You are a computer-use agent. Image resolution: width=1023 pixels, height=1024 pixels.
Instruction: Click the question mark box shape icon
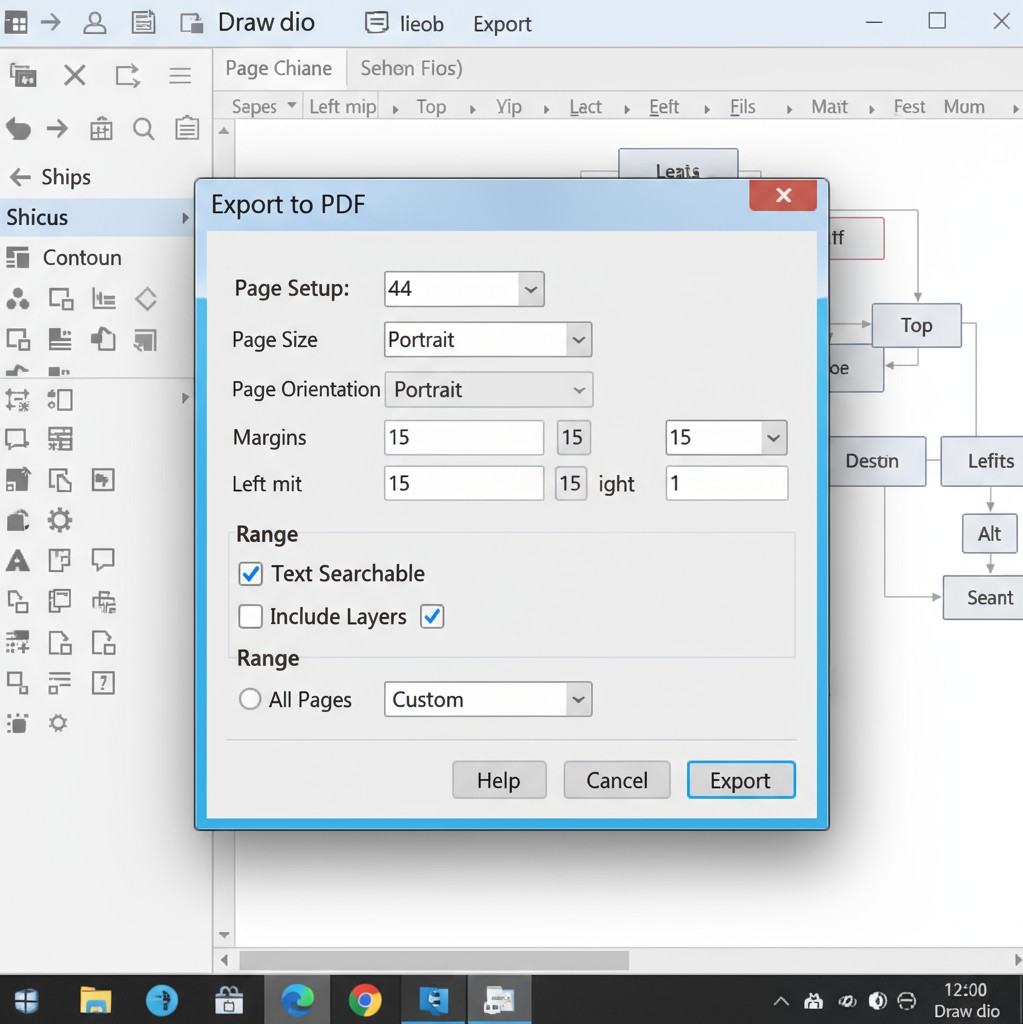[103, 683]
